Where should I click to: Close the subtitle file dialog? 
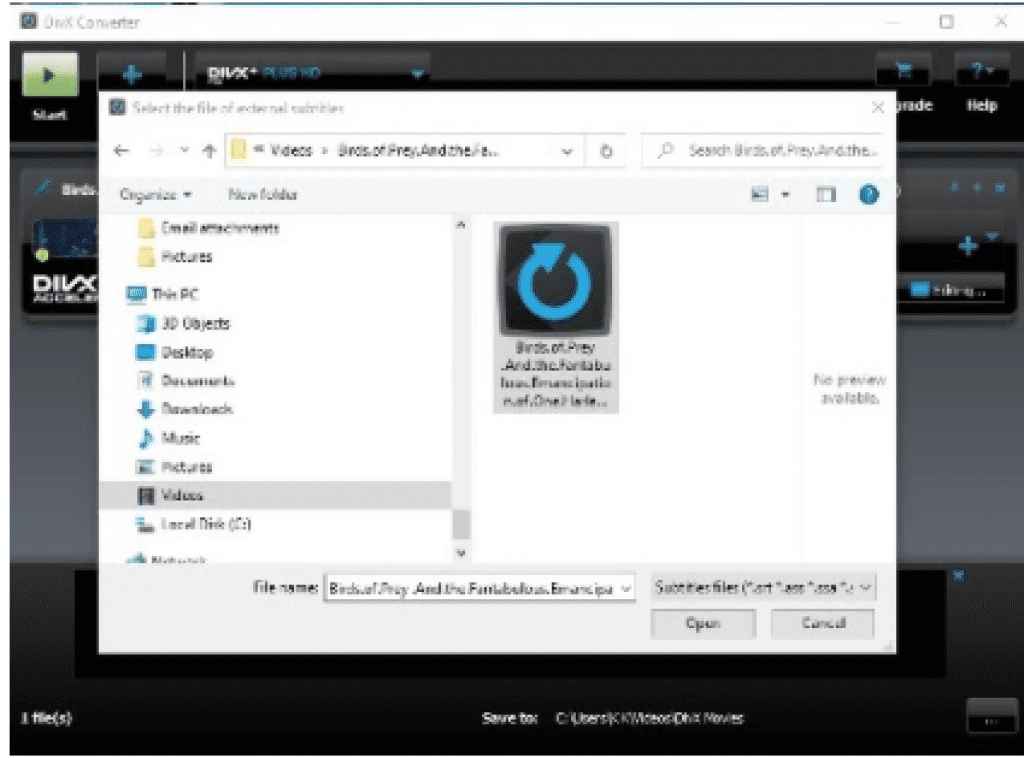[878, 108]
